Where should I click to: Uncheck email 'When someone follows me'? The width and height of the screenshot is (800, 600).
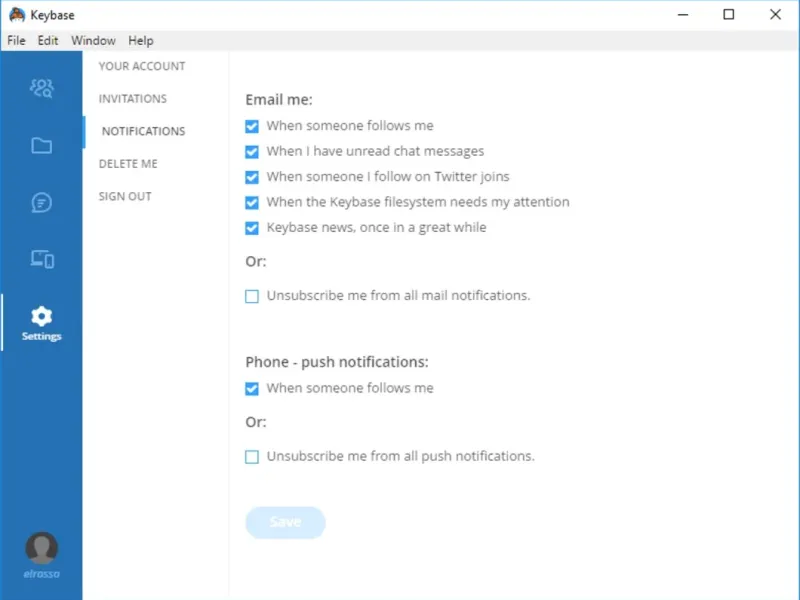click(x=252, y=127)
